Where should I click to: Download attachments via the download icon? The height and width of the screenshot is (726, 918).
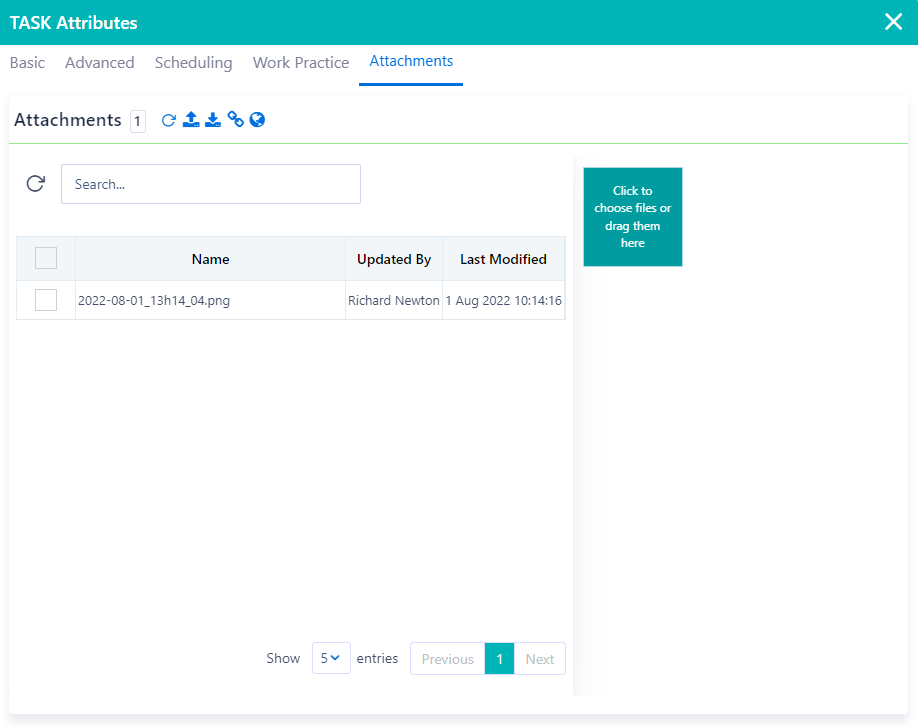212,119
